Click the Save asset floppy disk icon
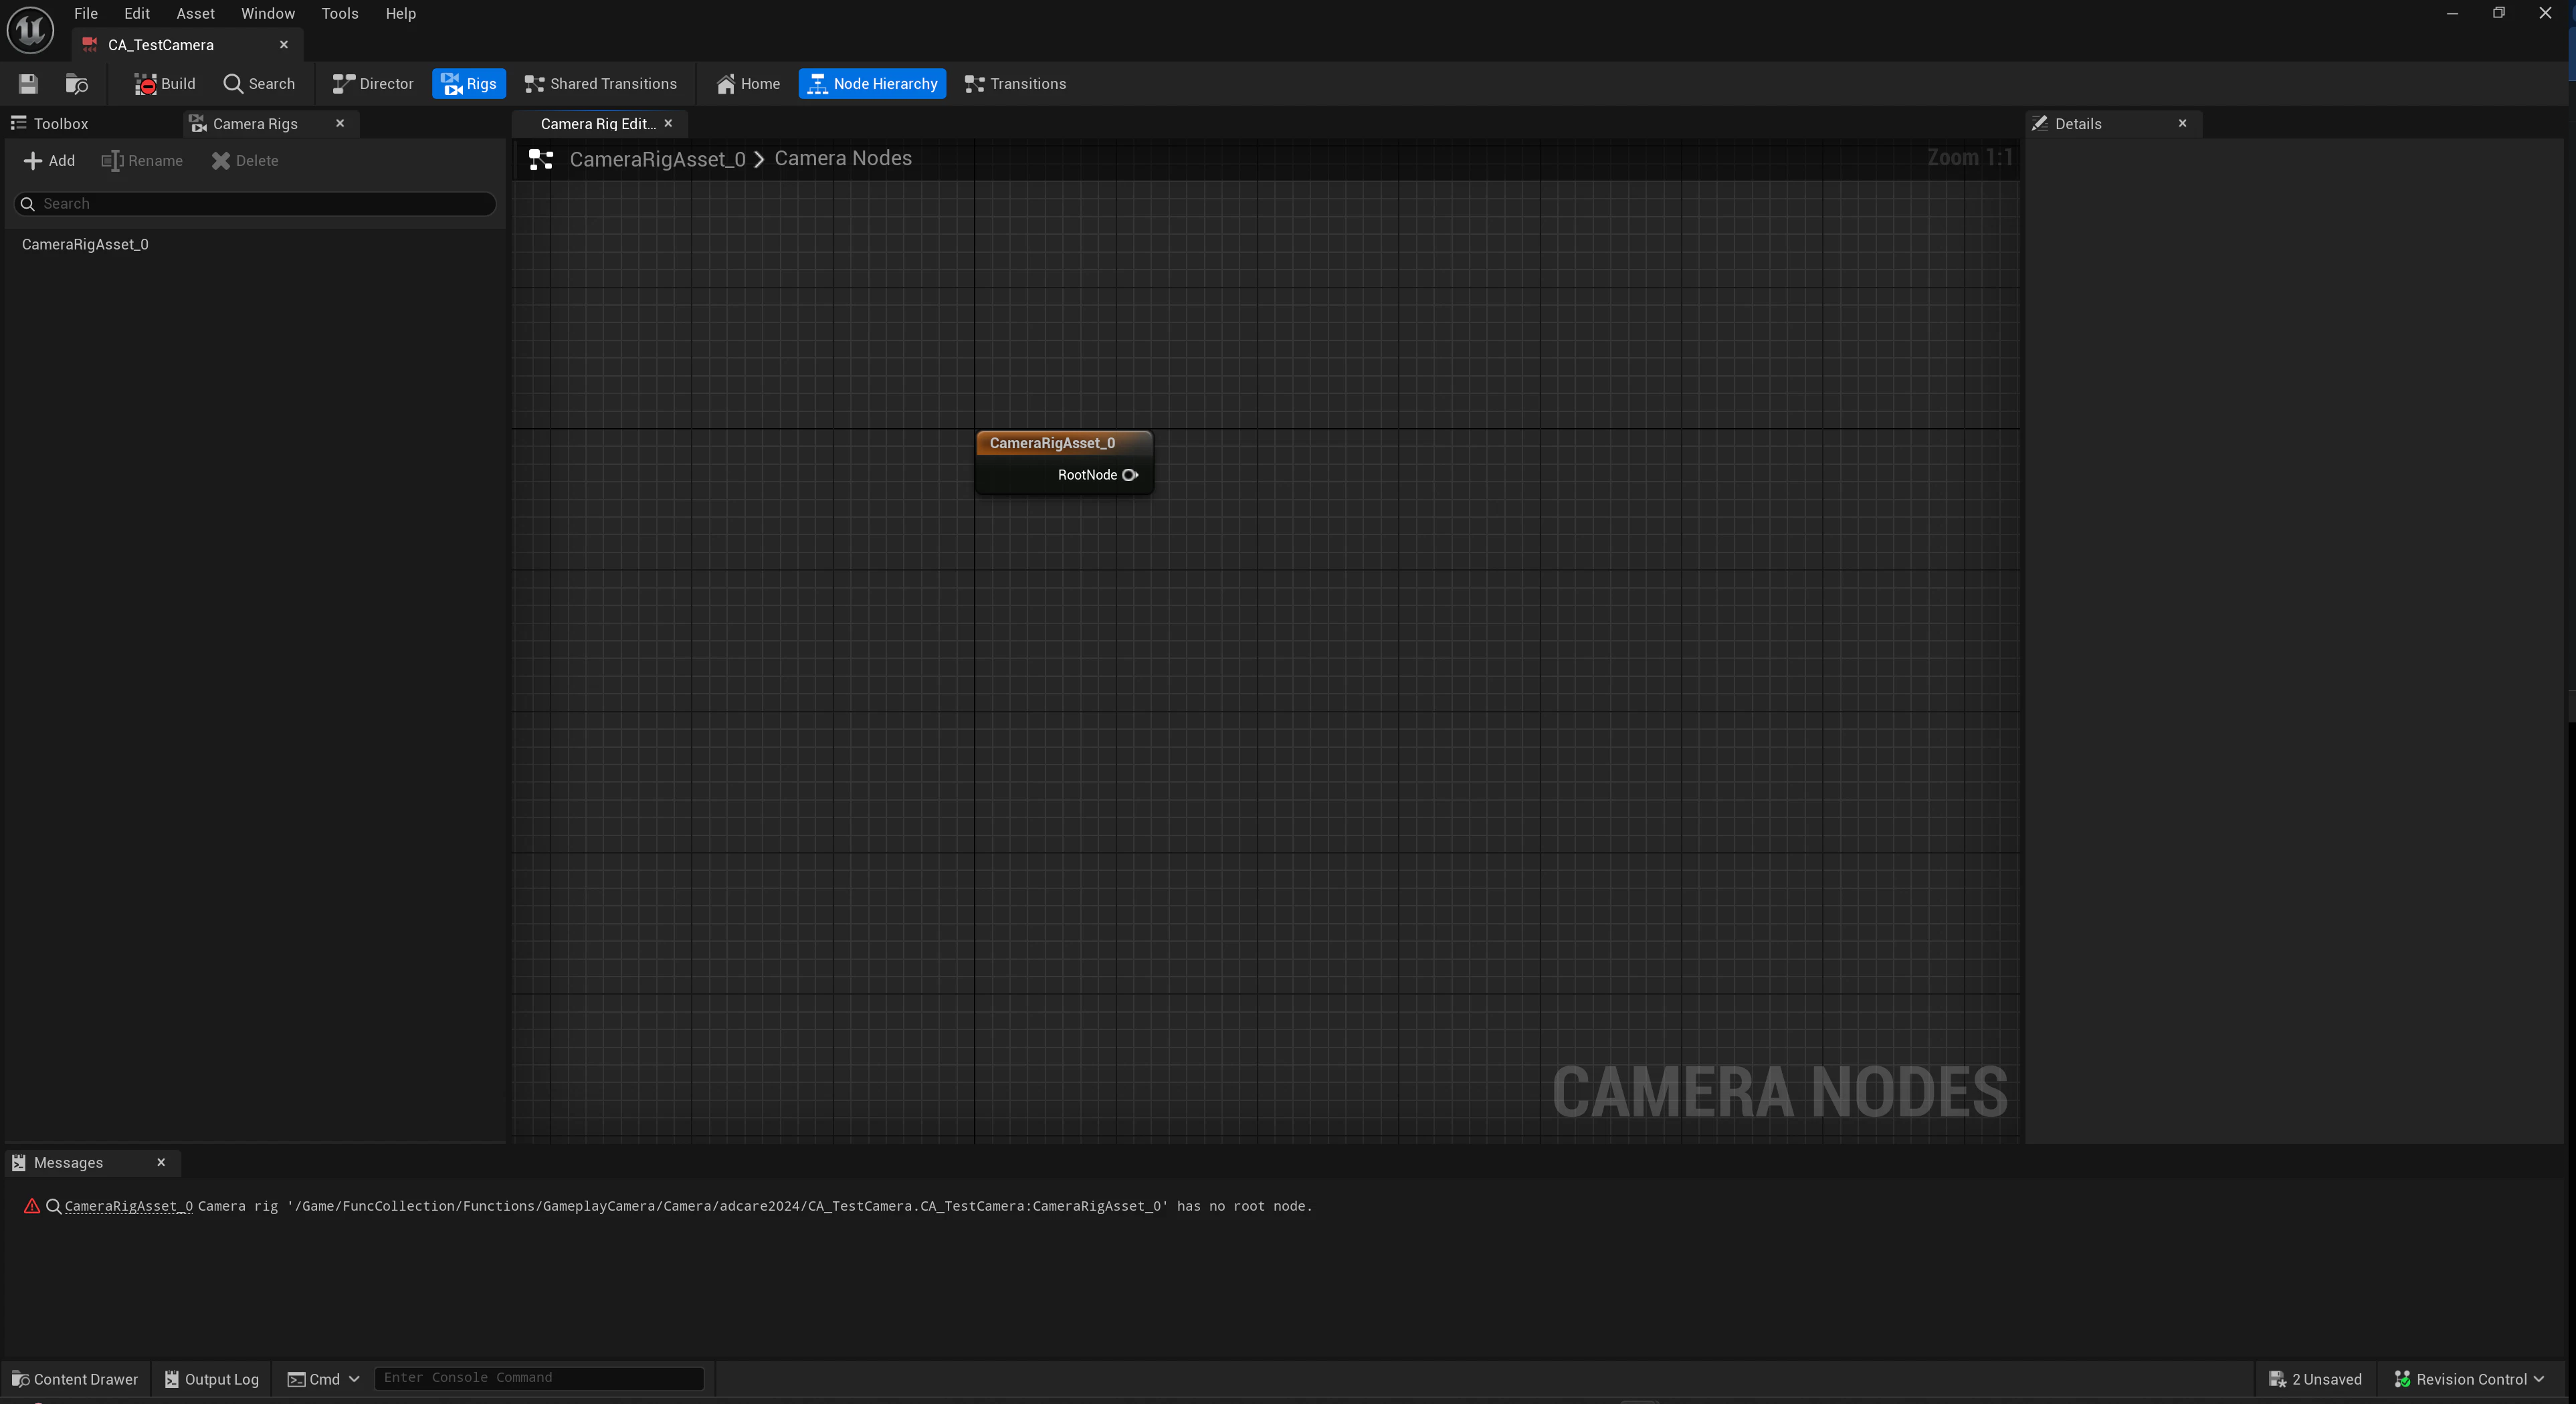The width and height of the screenshot is (2576, 1404). pos(28,84)
